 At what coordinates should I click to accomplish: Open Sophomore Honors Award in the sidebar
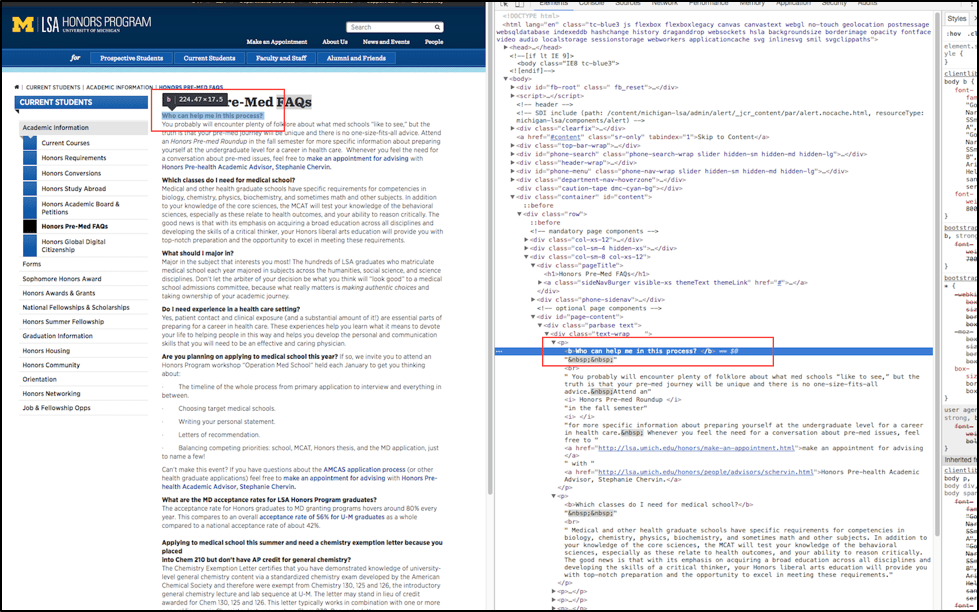click(x=62, y=279)
